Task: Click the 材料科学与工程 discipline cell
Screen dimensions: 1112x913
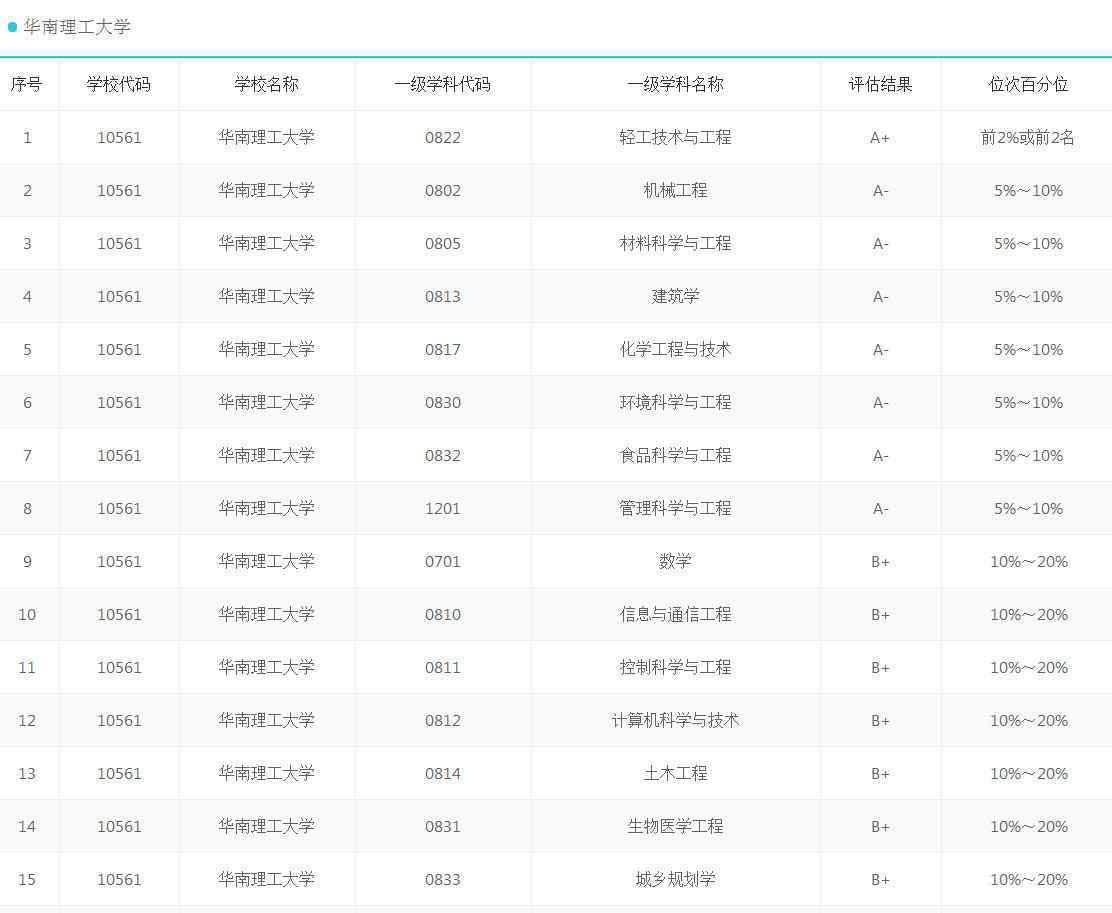Action: [x=675, y=243]
